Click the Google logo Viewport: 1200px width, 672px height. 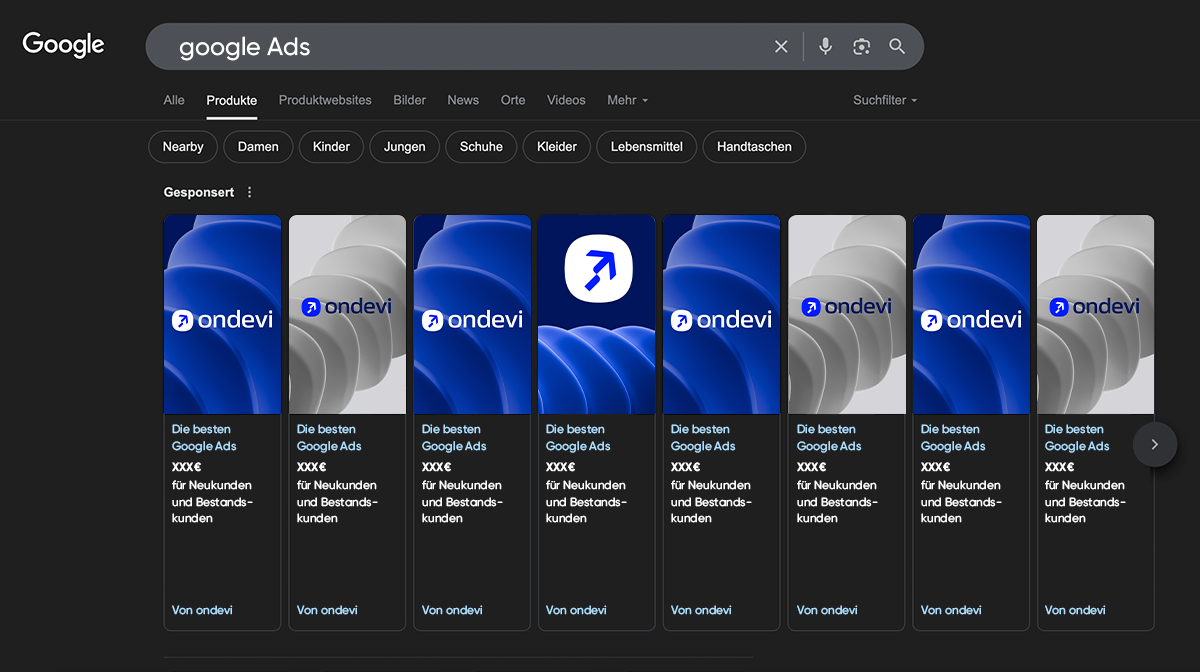click(63, 45)
